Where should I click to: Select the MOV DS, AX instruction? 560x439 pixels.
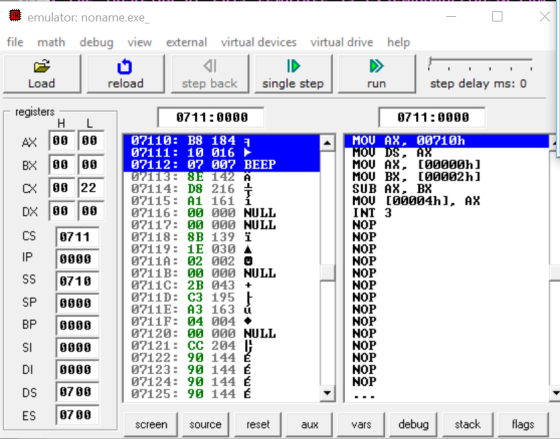[x=446, y=153]
